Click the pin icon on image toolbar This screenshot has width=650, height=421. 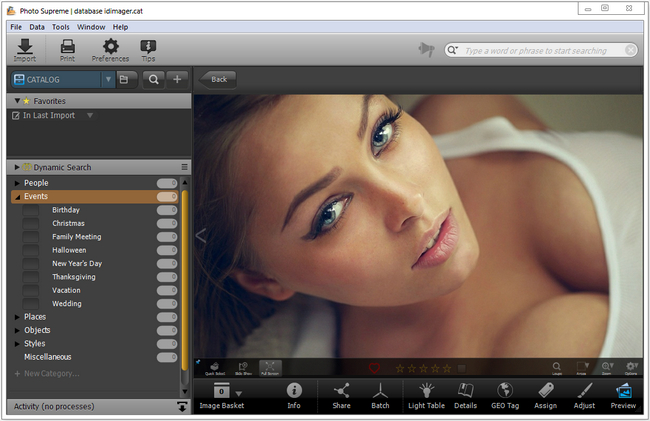(198, 362)
